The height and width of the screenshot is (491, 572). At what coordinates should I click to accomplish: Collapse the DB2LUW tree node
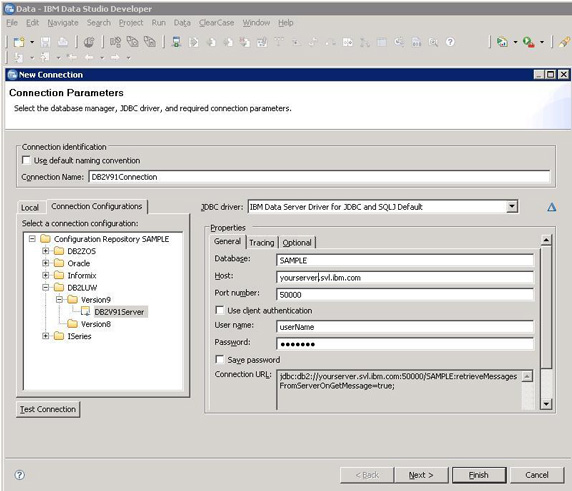tap(46, 287)
